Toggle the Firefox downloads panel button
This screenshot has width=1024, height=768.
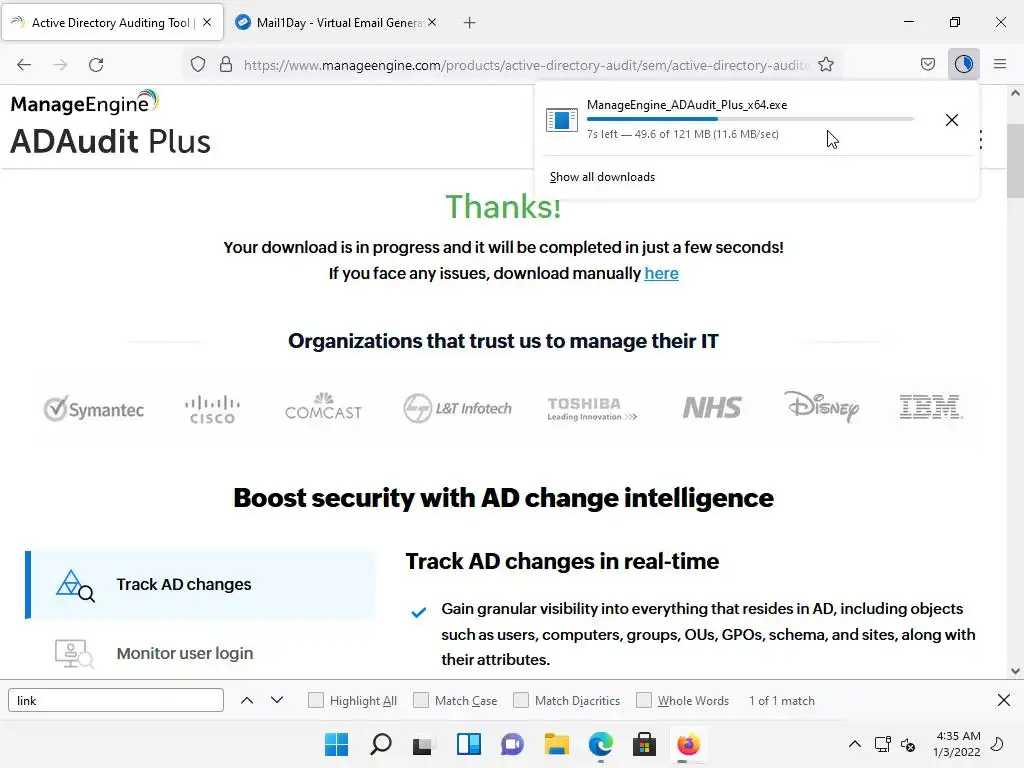pos(964,65)
